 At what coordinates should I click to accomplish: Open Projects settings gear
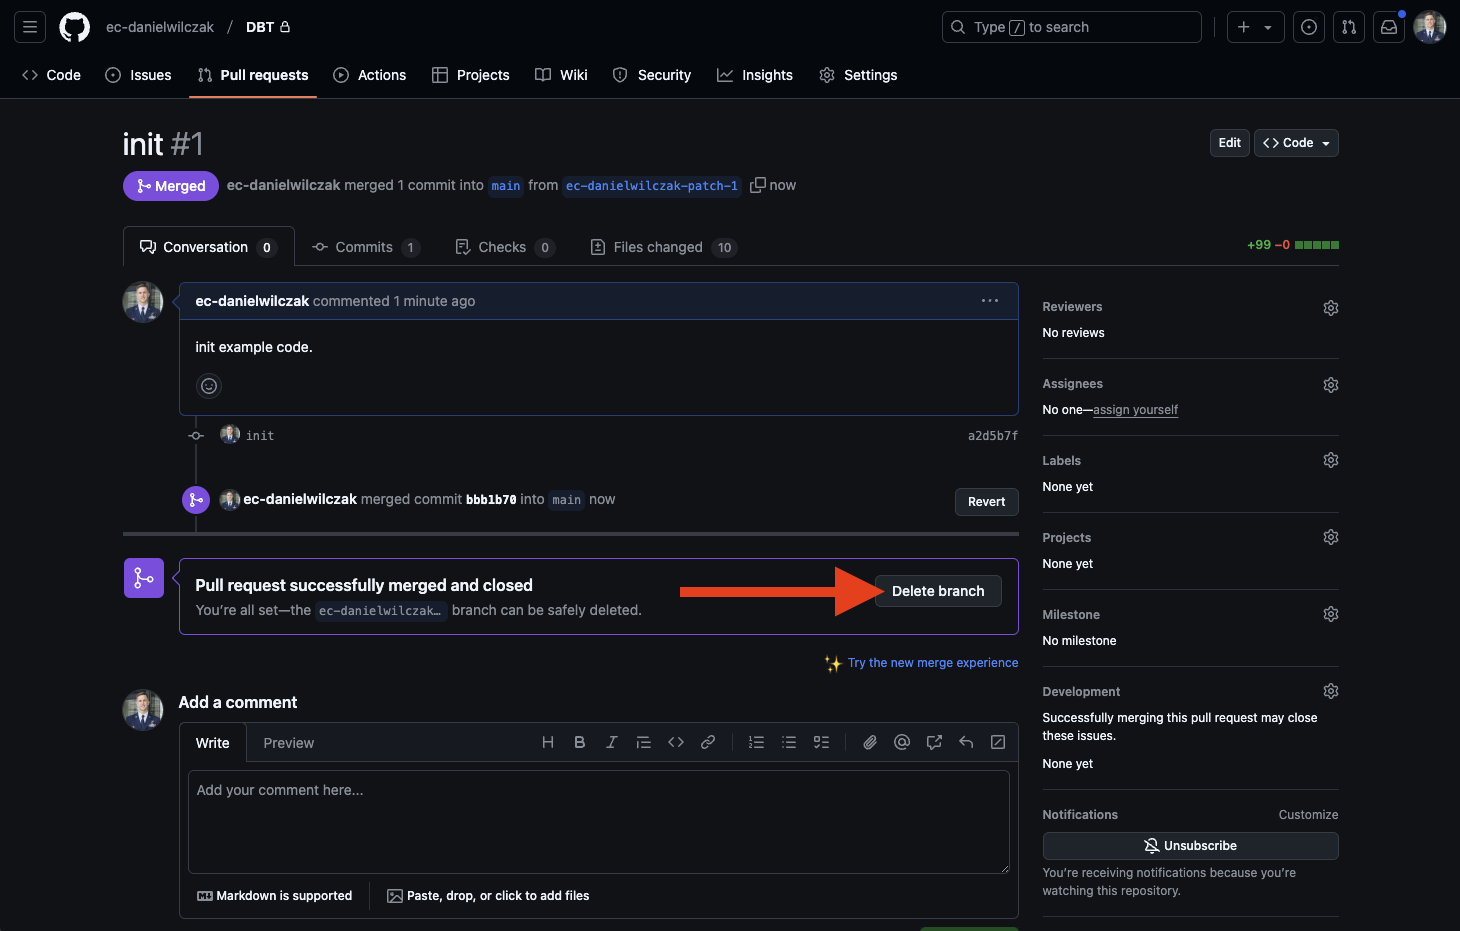click(1330, 537)
